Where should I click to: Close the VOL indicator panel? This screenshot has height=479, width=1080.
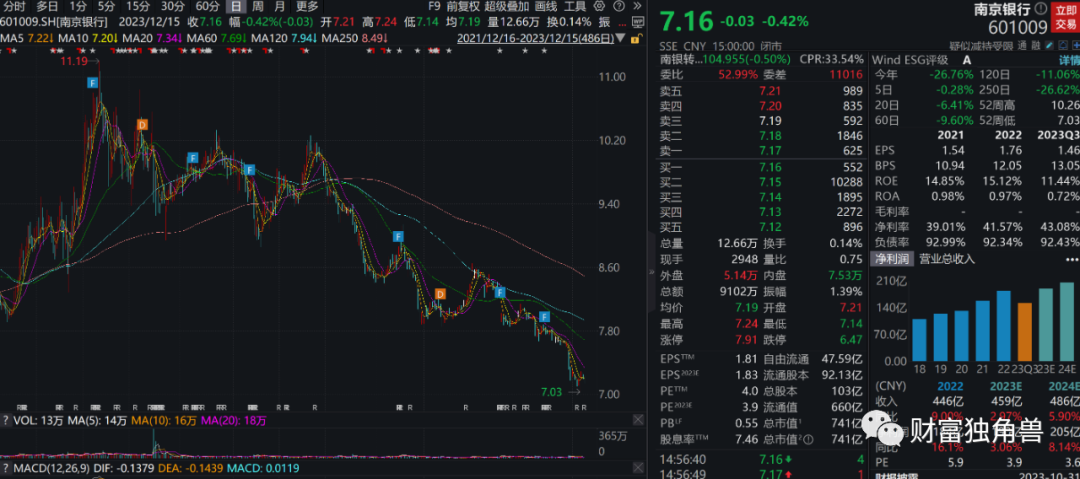coord(638,420)
